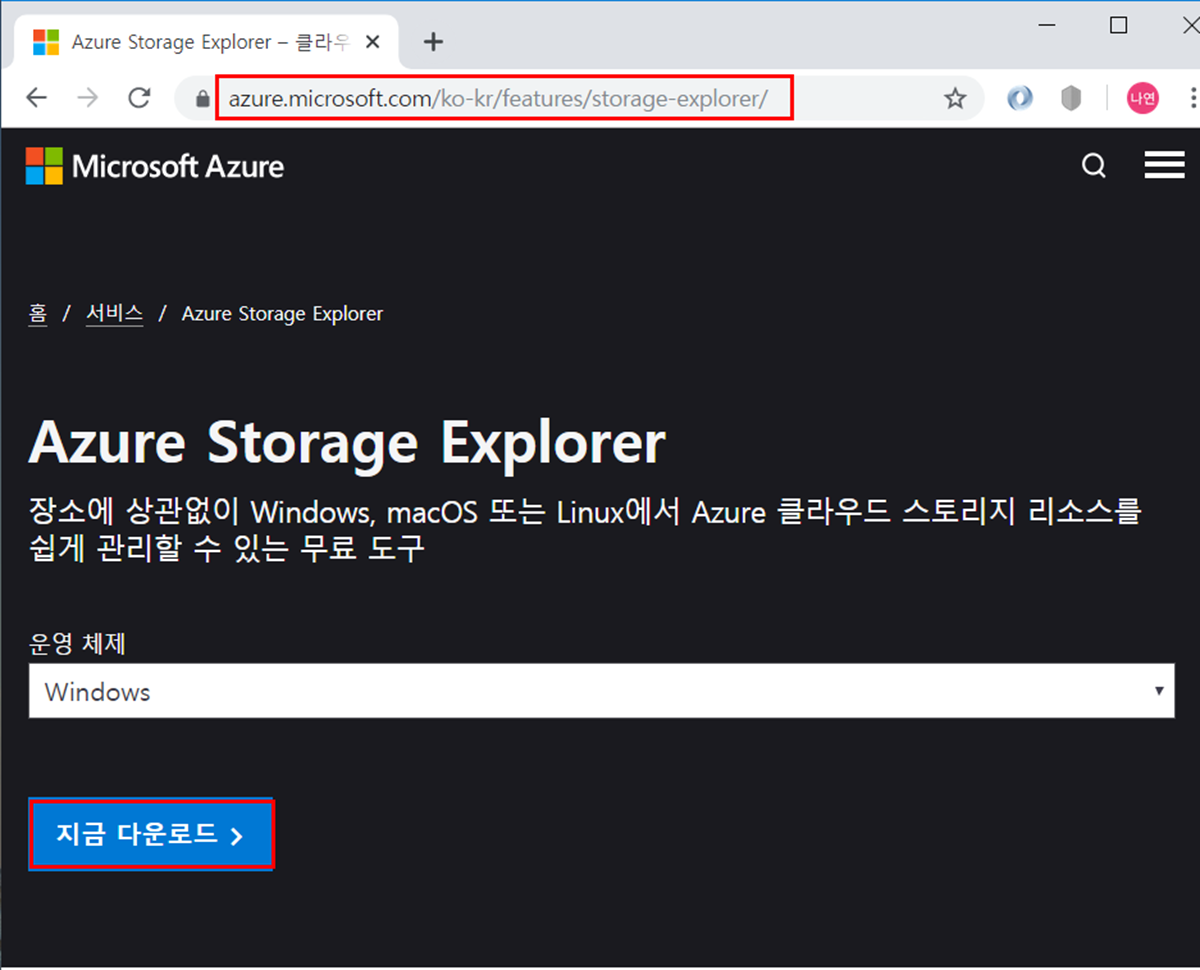Image resolution: width=1200 pixels, height=970 pixels.
Task: Bookmark page with the star icon
Action: [x=955, y=98]
